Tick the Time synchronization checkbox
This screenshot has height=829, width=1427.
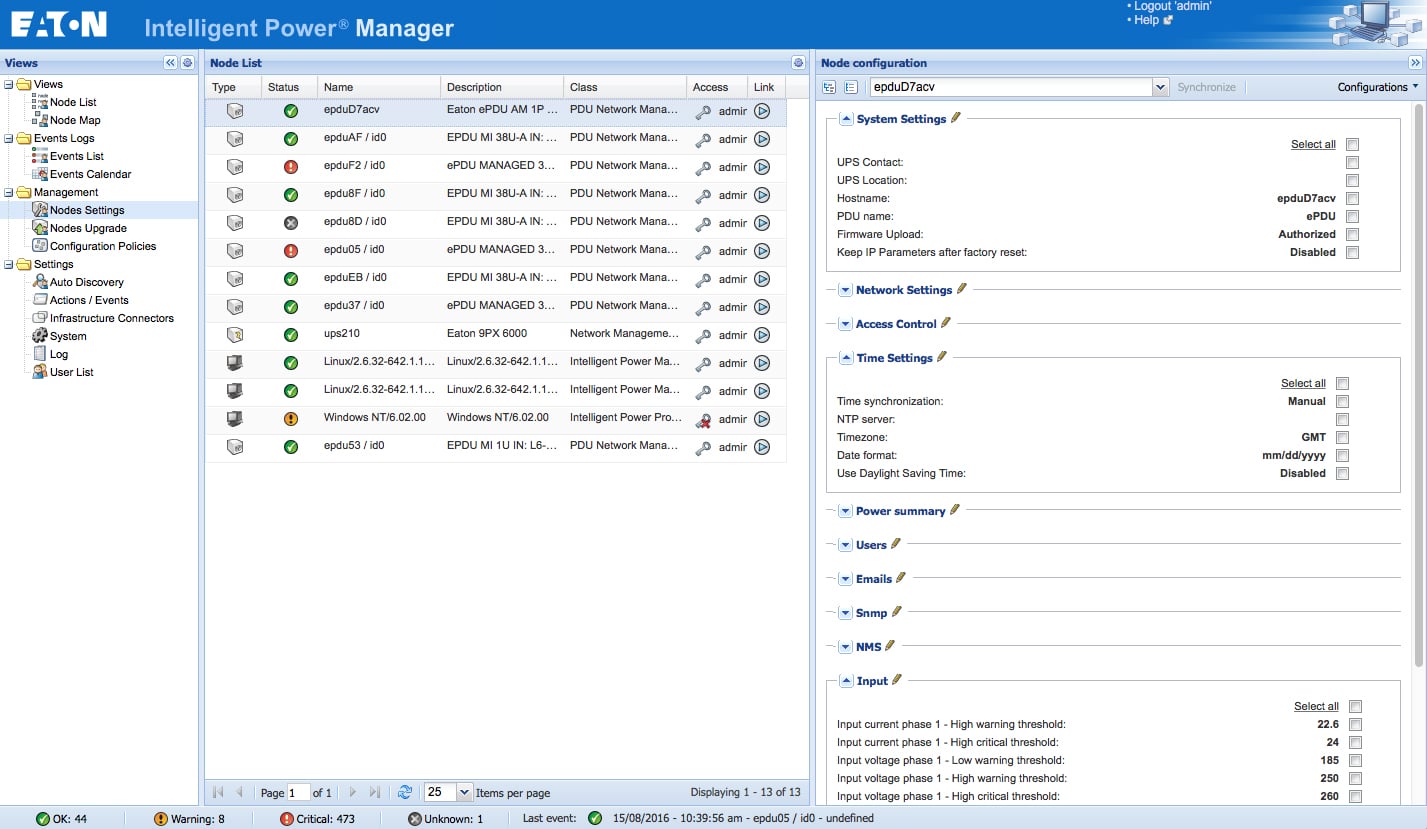(x=1342, y=401)
